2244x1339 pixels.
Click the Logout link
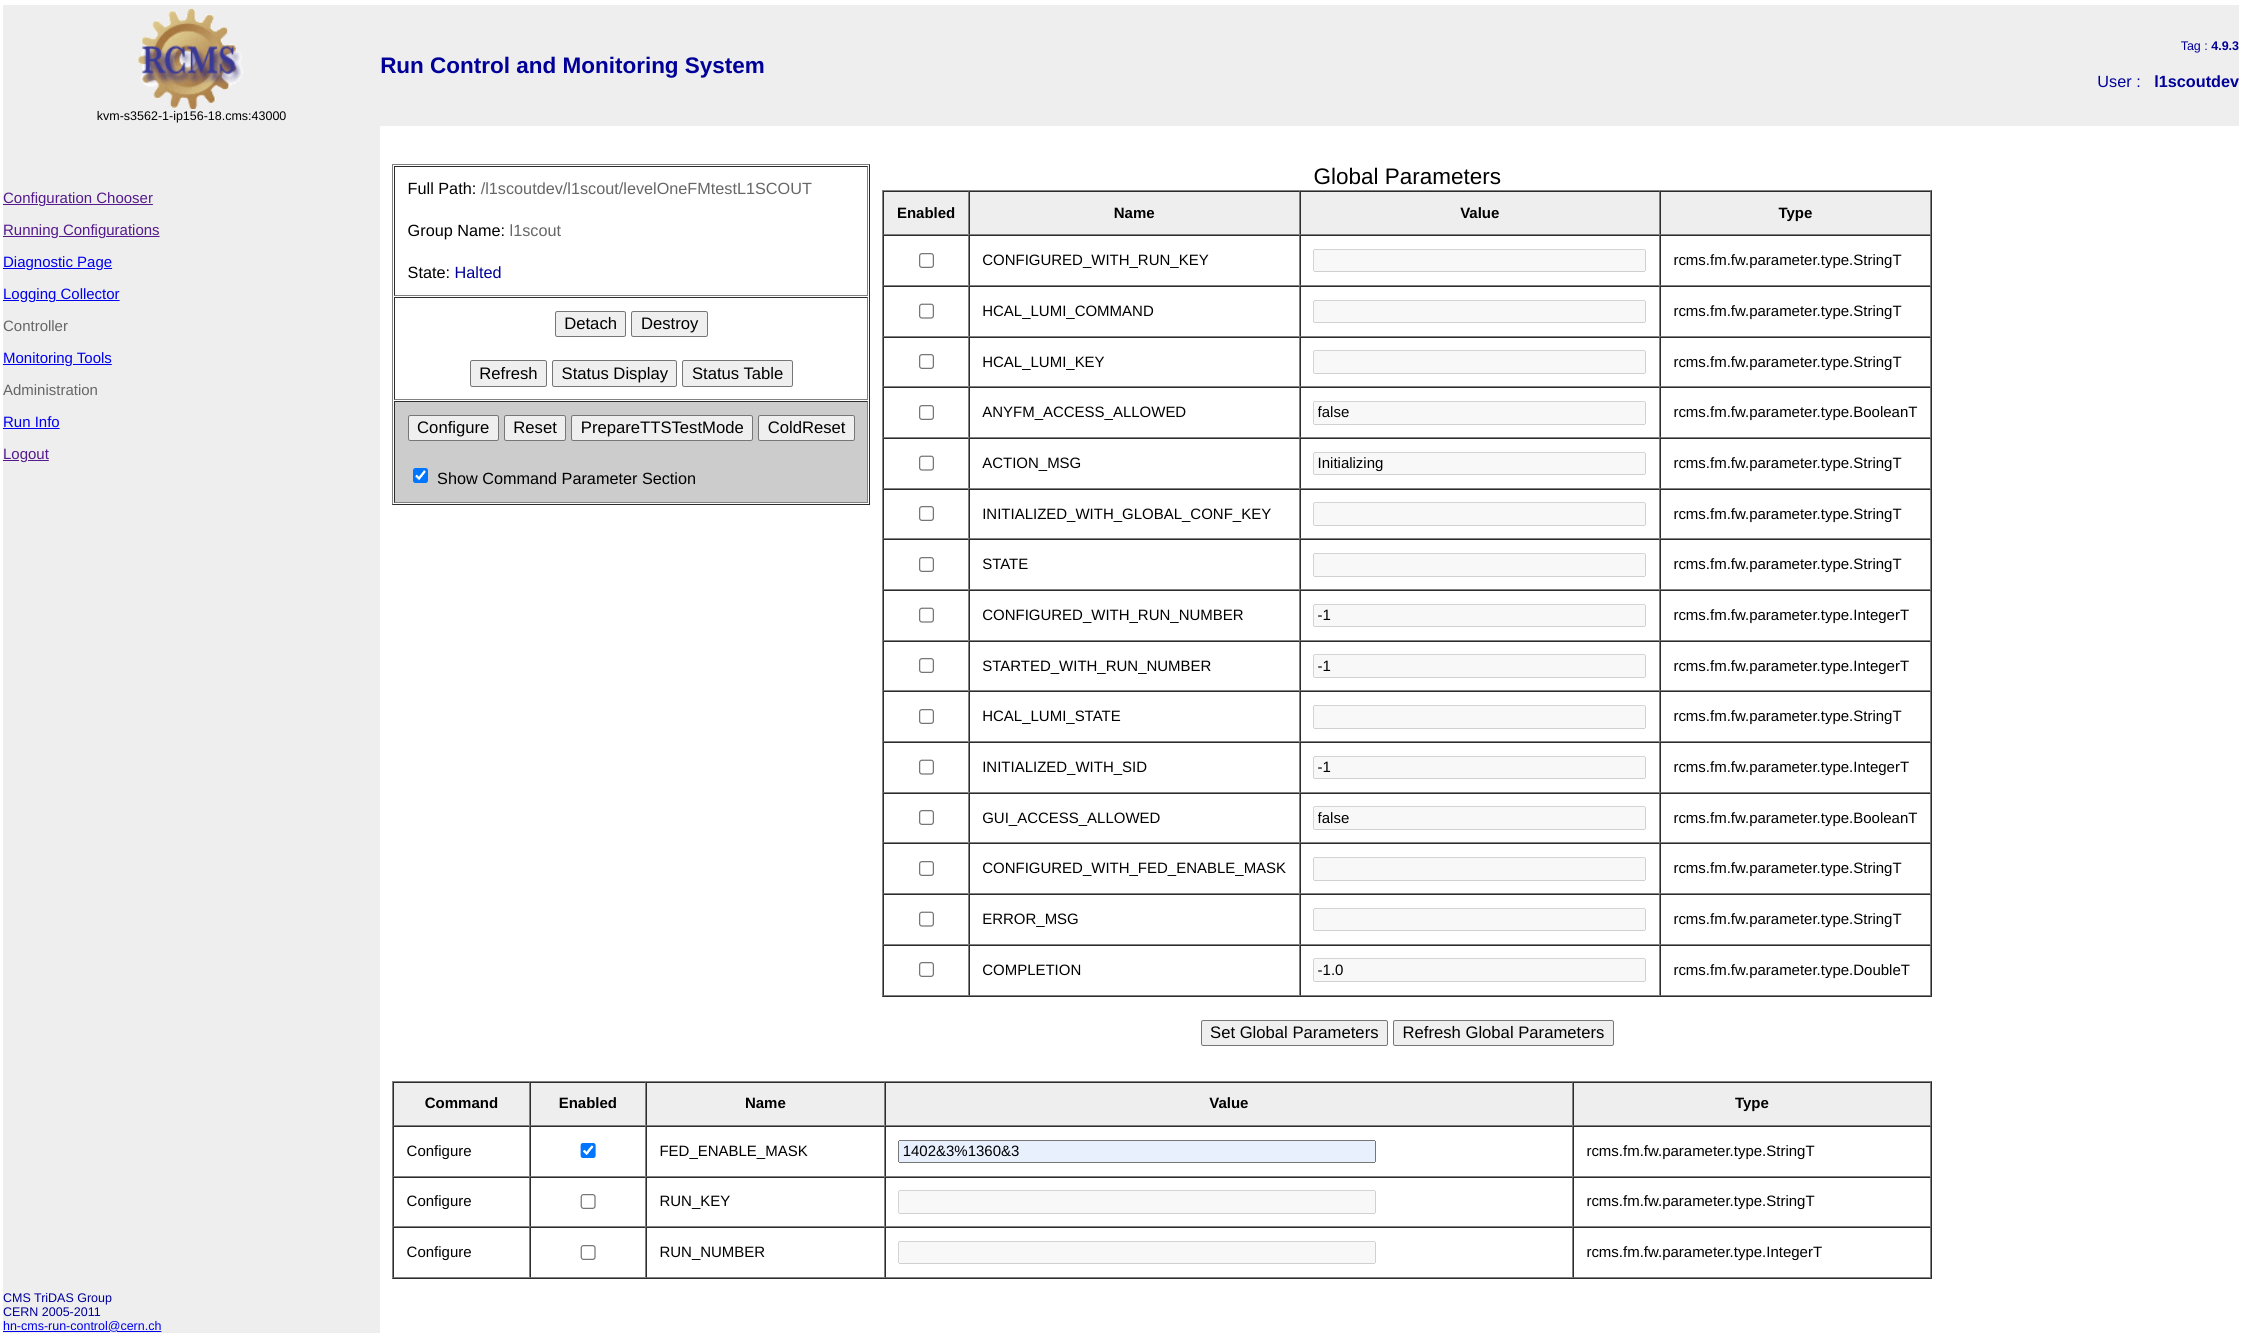click(26, 454)
